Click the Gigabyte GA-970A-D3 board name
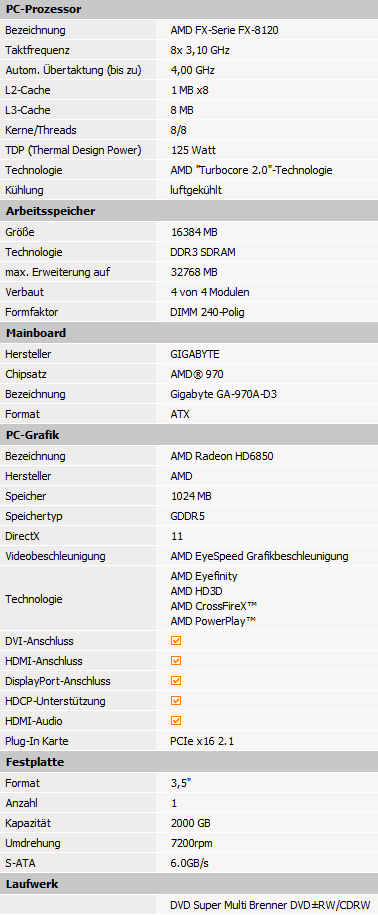 [223, 394]
